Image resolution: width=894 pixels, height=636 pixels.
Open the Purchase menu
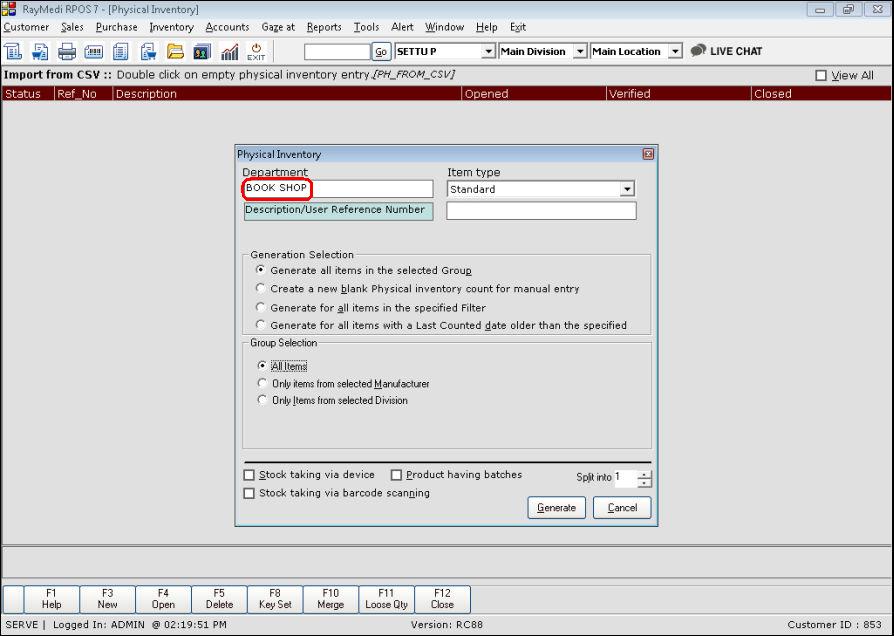[116, 27]
